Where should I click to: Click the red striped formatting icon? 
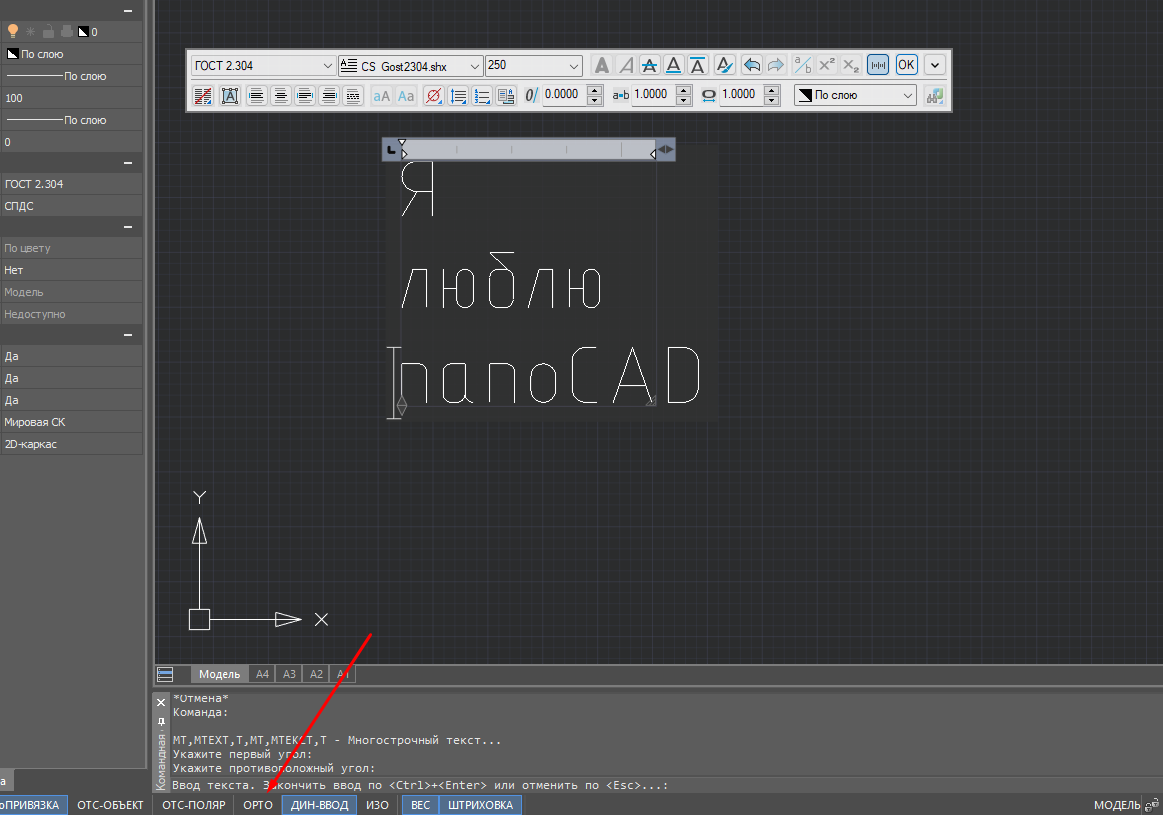pos(202,96)
